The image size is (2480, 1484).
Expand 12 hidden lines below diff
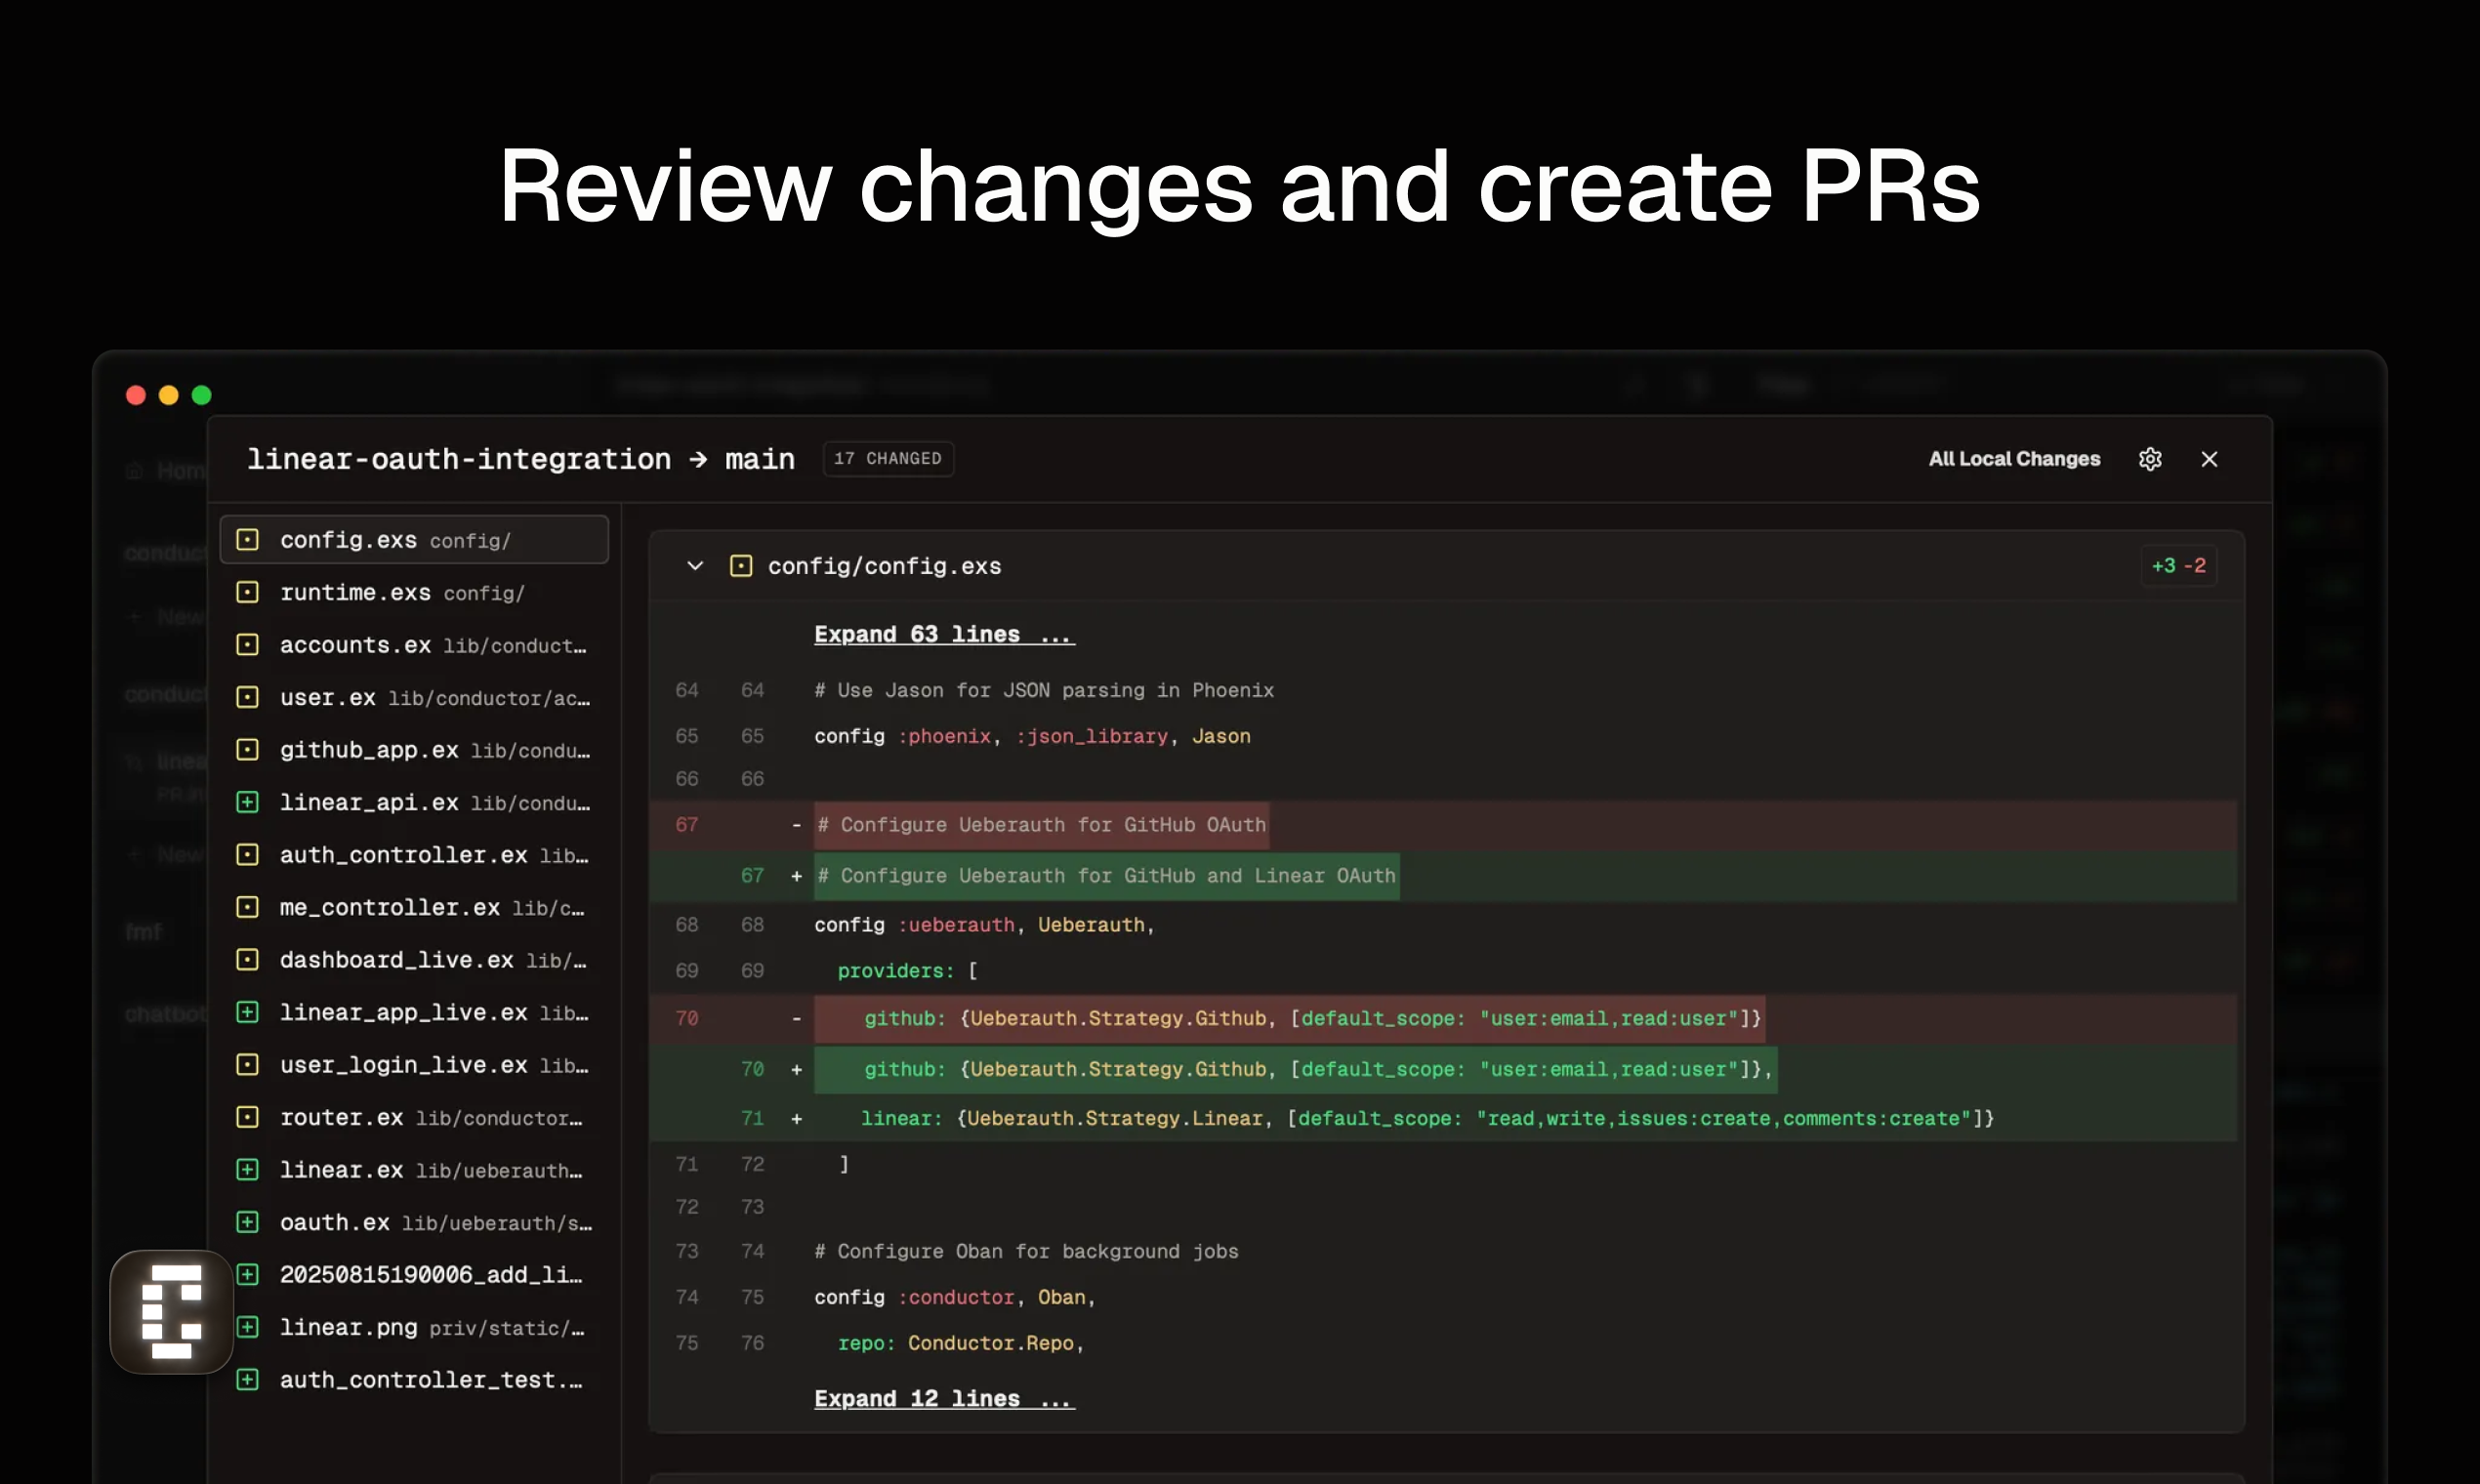tap(943, 1398)
